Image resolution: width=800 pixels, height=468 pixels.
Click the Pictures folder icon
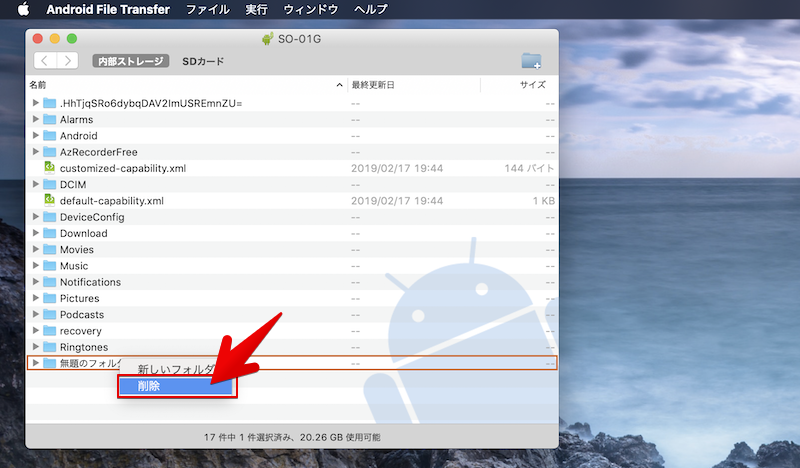[x=49, y=298]
